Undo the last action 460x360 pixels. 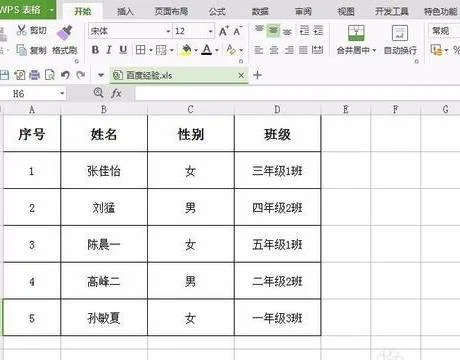click(65, 75)
